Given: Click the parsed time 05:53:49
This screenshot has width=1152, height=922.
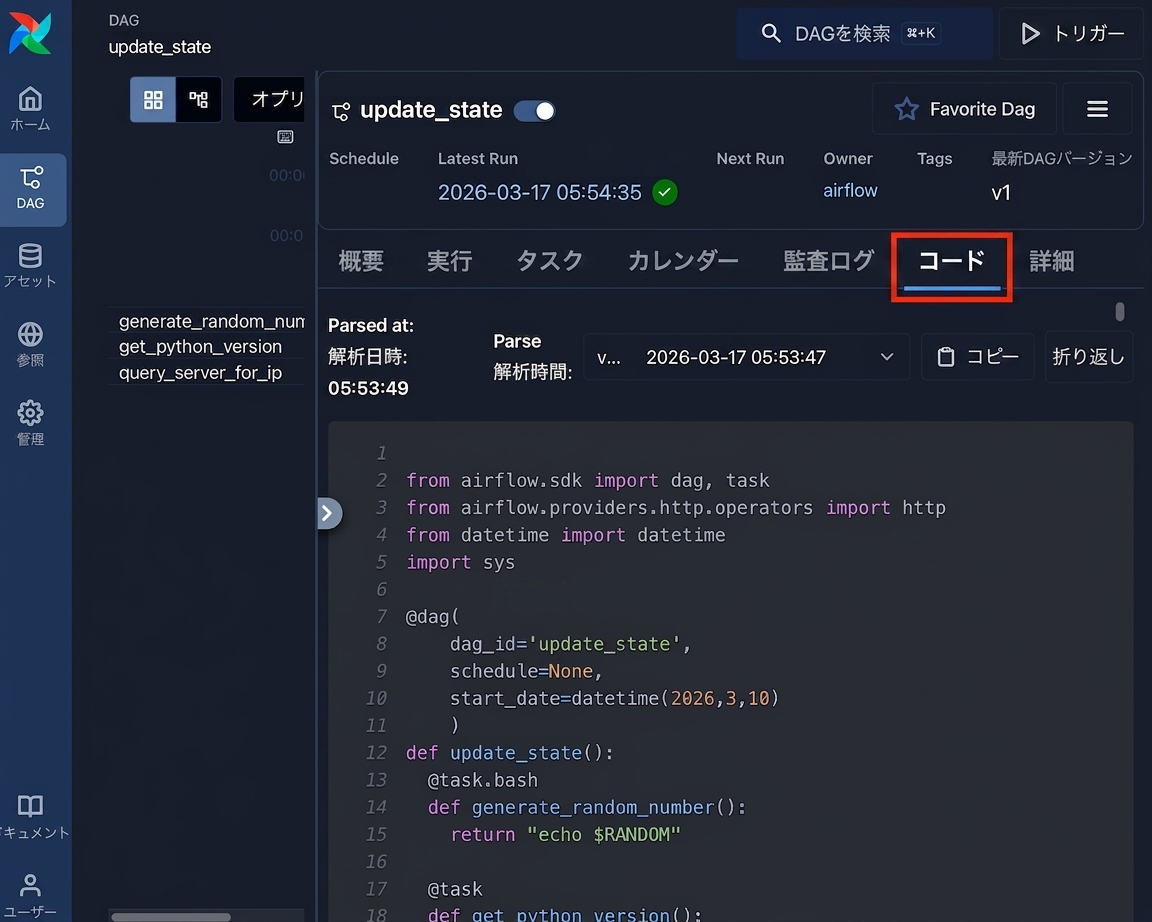Looking at the screenshot, I should click(x=368, y=388).
